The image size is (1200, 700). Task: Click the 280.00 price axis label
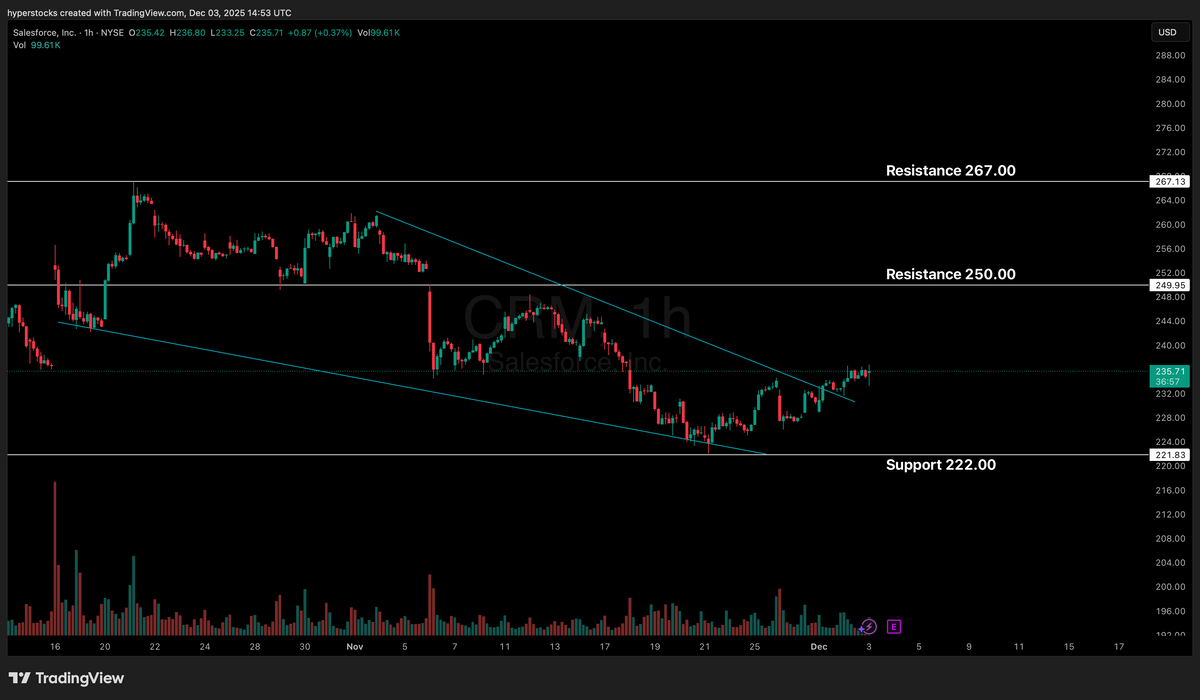click(1171, 104)
